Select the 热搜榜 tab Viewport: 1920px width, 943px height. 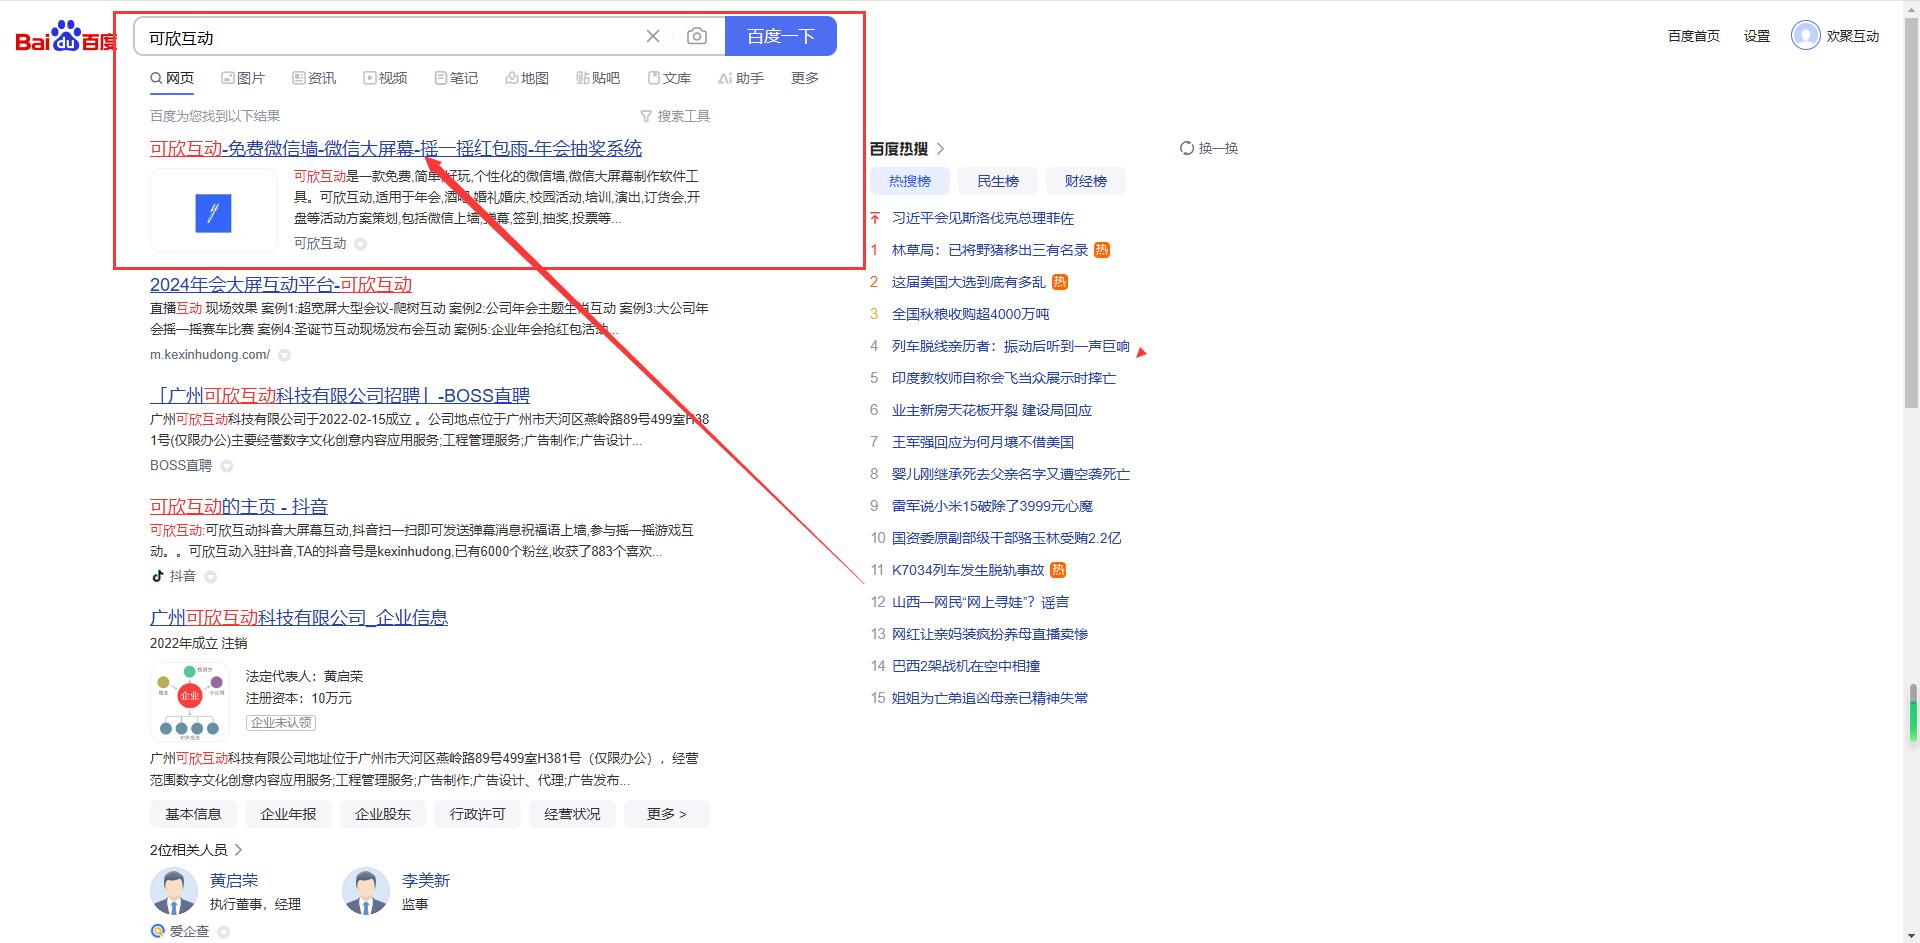click(910, 181)
